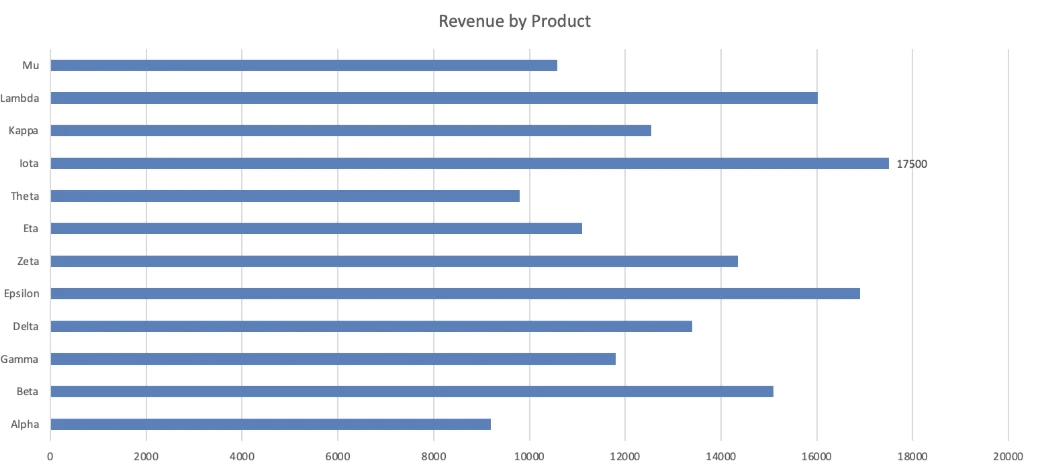This screenshot has height=470, width=1038.
Task: Select the 18000 axis tick label
Action: 912,455
